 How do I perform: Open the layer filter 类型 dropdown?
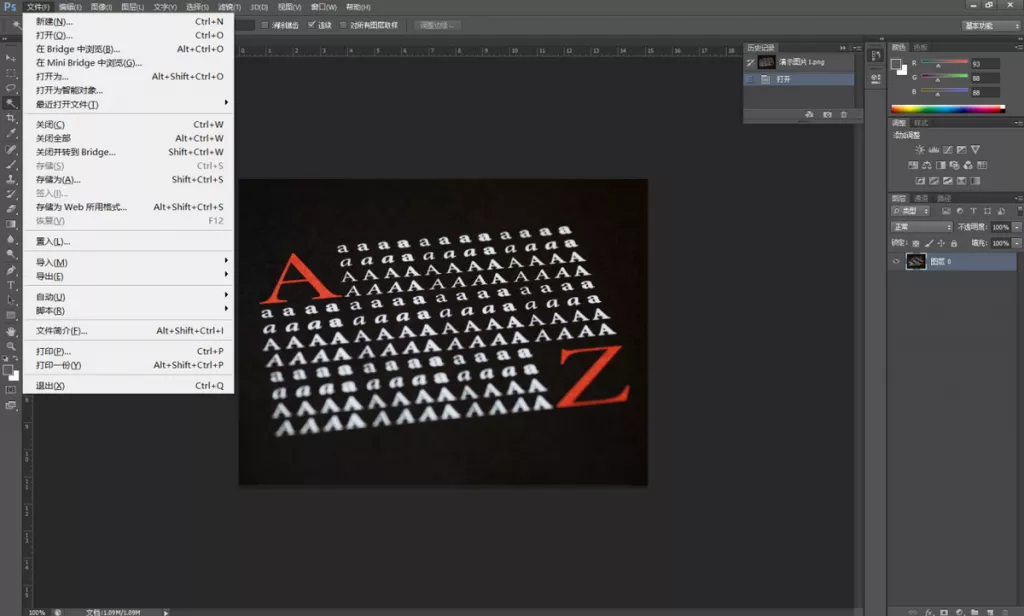[910, 211]
